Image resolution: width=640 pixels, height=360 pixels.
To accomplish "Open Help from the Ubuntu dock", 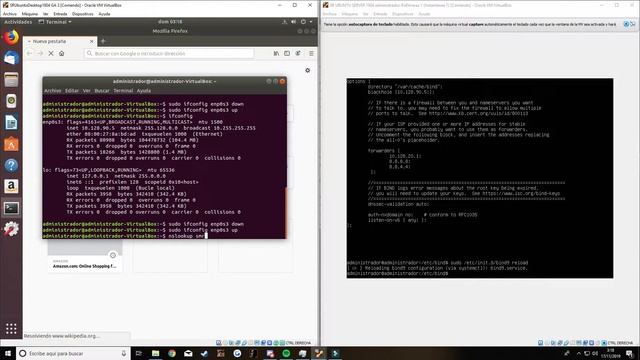I will click(11, 165).
